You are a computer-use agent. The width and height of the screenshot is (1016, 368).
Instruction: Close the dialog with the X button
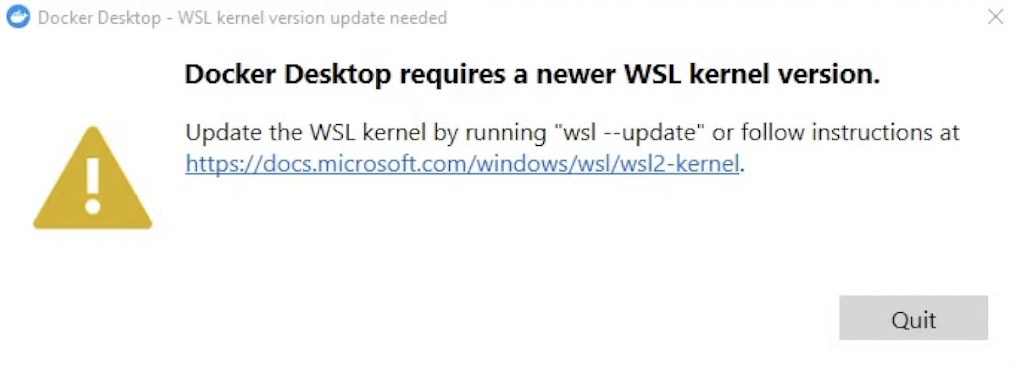[995, 17]
